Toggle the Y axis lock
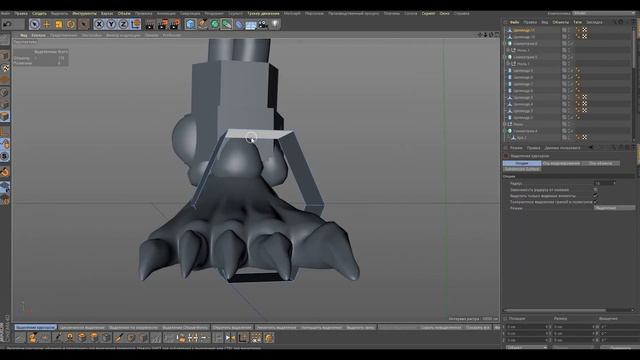640x360 pixels. [111, 24]
